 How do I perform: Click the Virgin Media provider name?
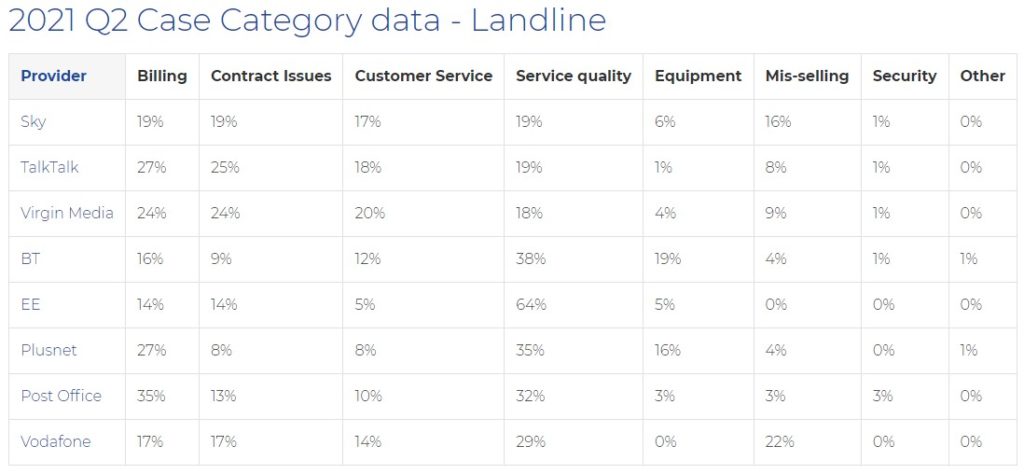[67, 213]
